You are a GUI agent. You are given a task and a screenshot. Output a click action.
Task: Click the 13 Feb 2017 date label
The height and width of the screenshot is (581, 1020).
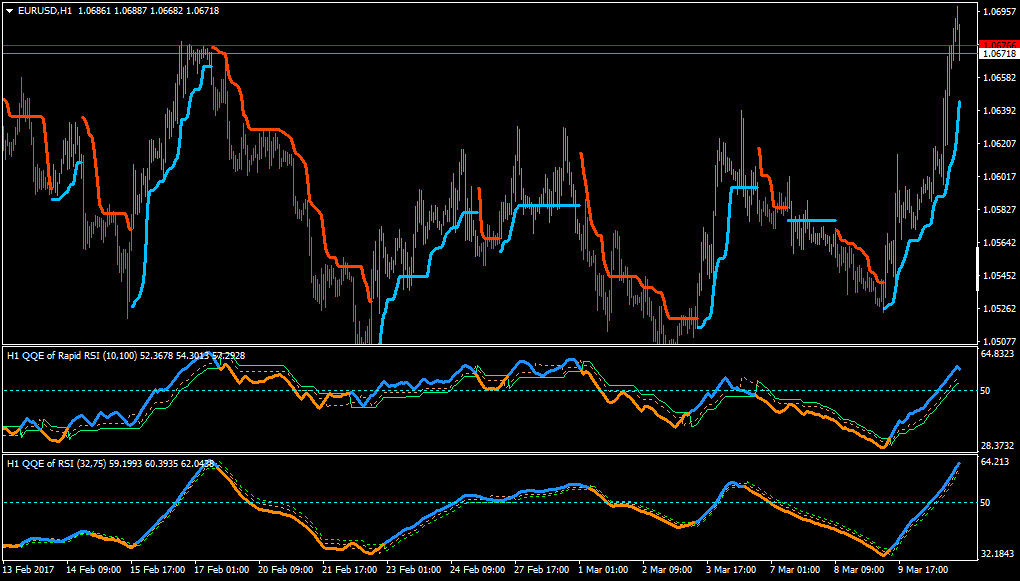(27, 569)
